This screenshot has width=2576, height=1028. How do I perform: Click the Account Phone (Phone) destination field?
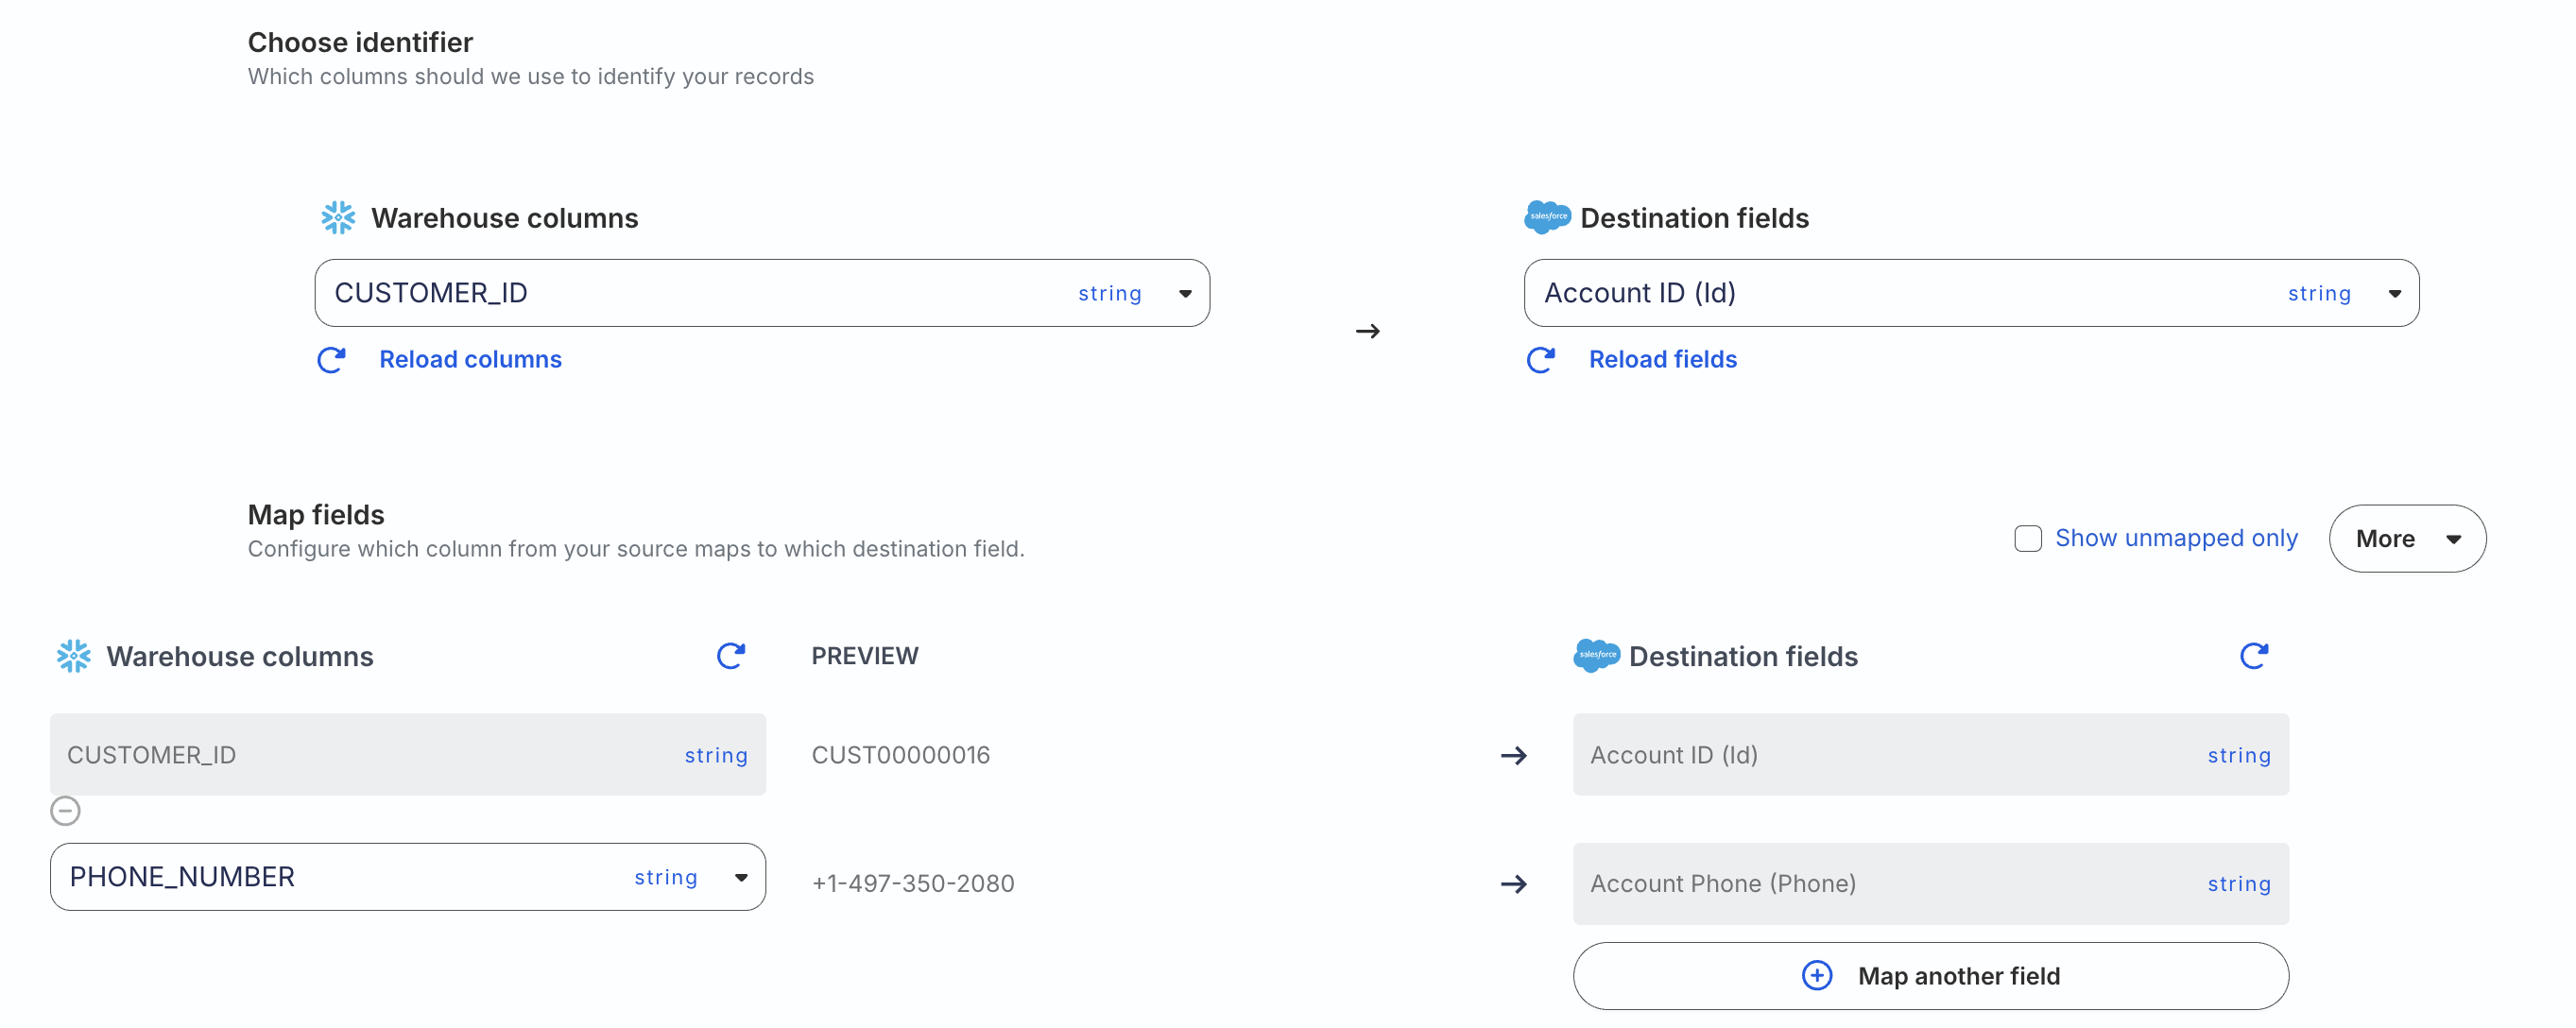point(1930,884)
